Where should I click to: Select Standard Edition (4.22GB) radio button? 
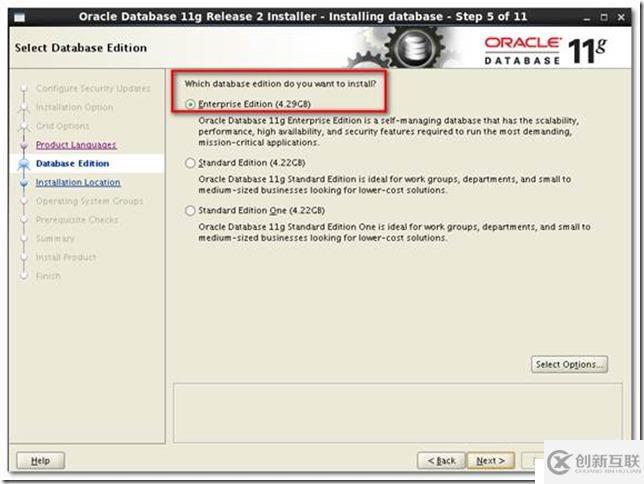(190, 163)
